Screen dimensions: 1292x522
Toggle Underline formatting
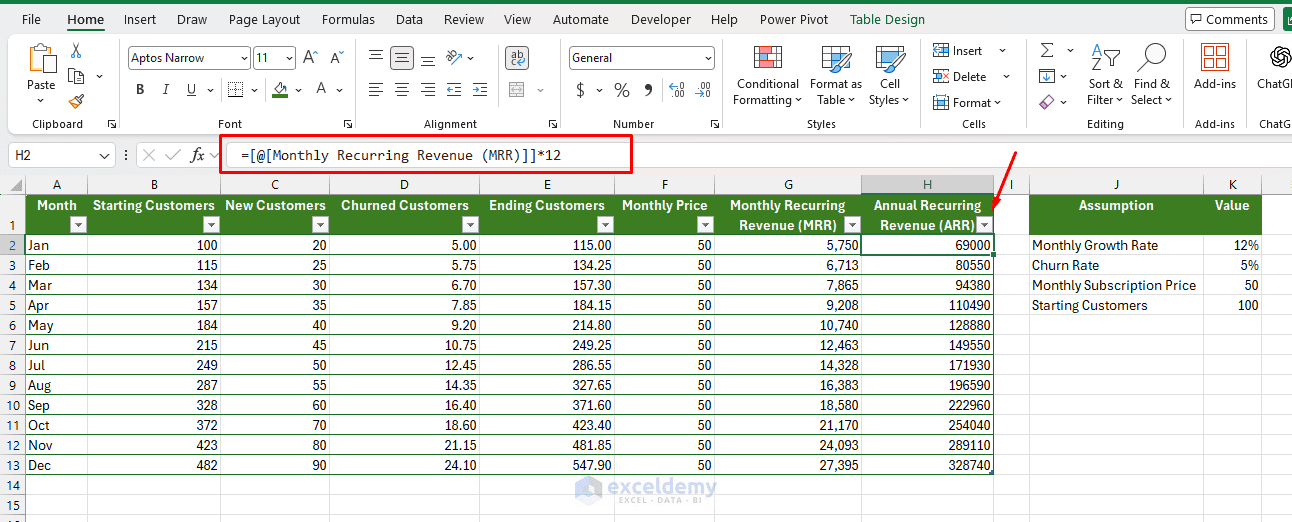pyautogui.click(x=191, y=90)
